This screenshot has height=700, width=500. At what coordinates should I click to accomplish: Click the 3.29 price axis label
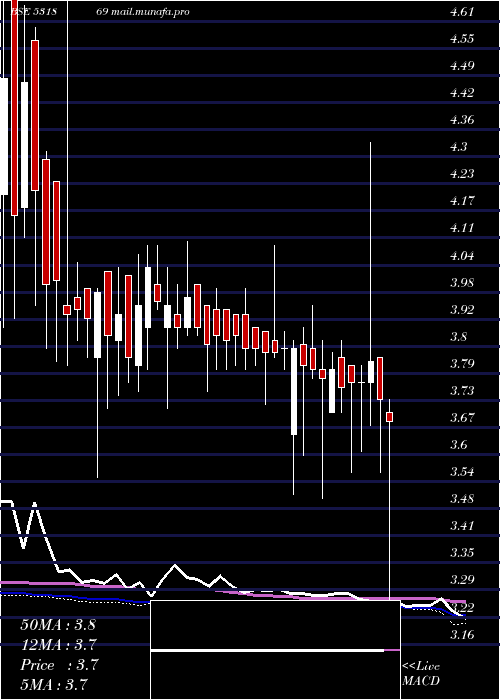pyautogui.click(x=462, y=580)
